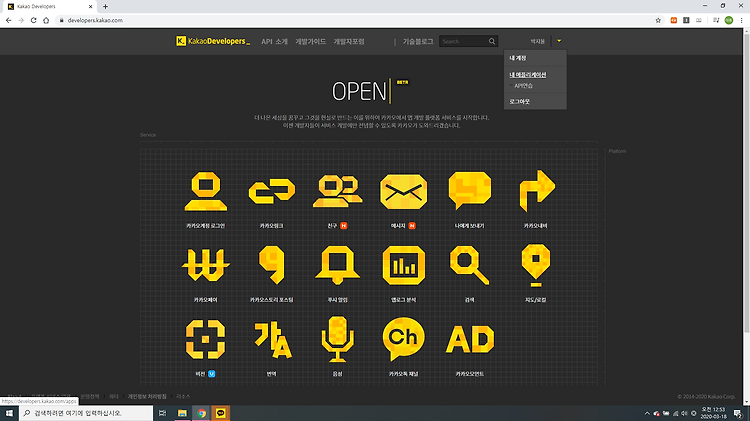Open the Kakao Navi arrow icon
Screen dimensions: 750x421
pos(537,190)
